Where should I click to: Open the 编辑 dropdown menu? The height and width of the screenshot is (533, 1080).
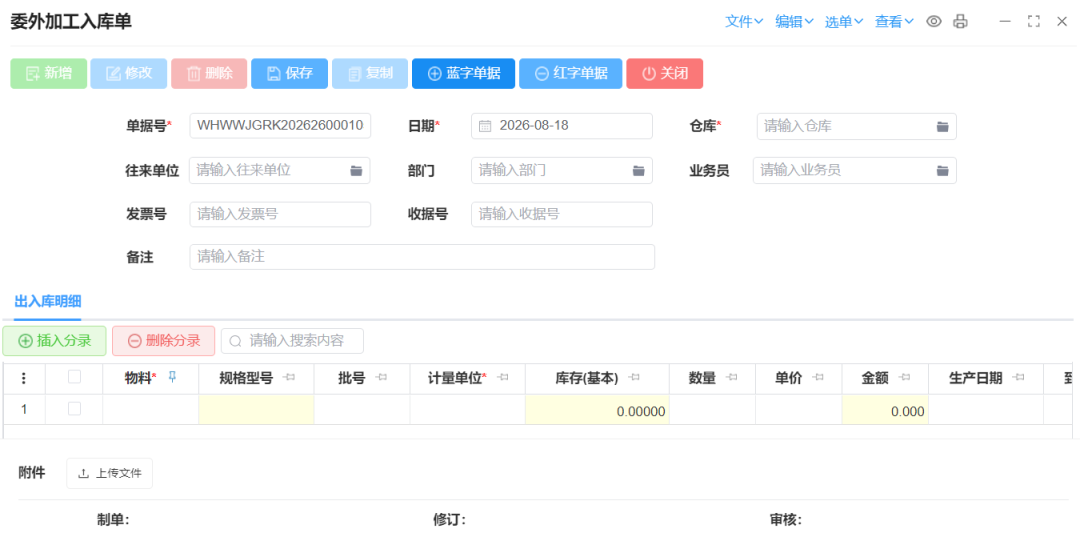[x=794, y=21]
